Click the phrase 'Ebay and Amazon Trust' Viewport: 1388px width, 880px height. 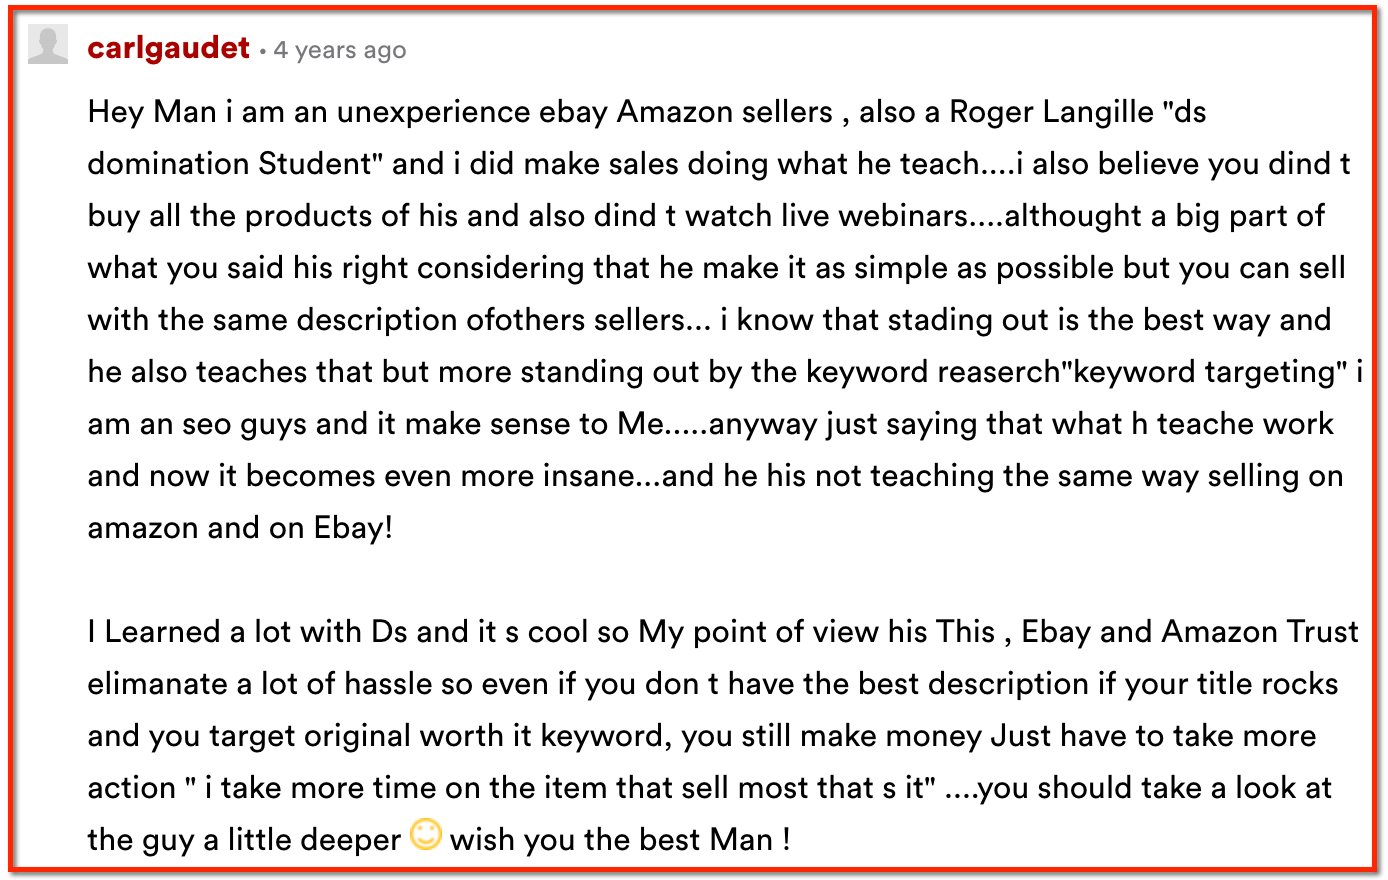pyautogui.click(x=1190, y=631)
